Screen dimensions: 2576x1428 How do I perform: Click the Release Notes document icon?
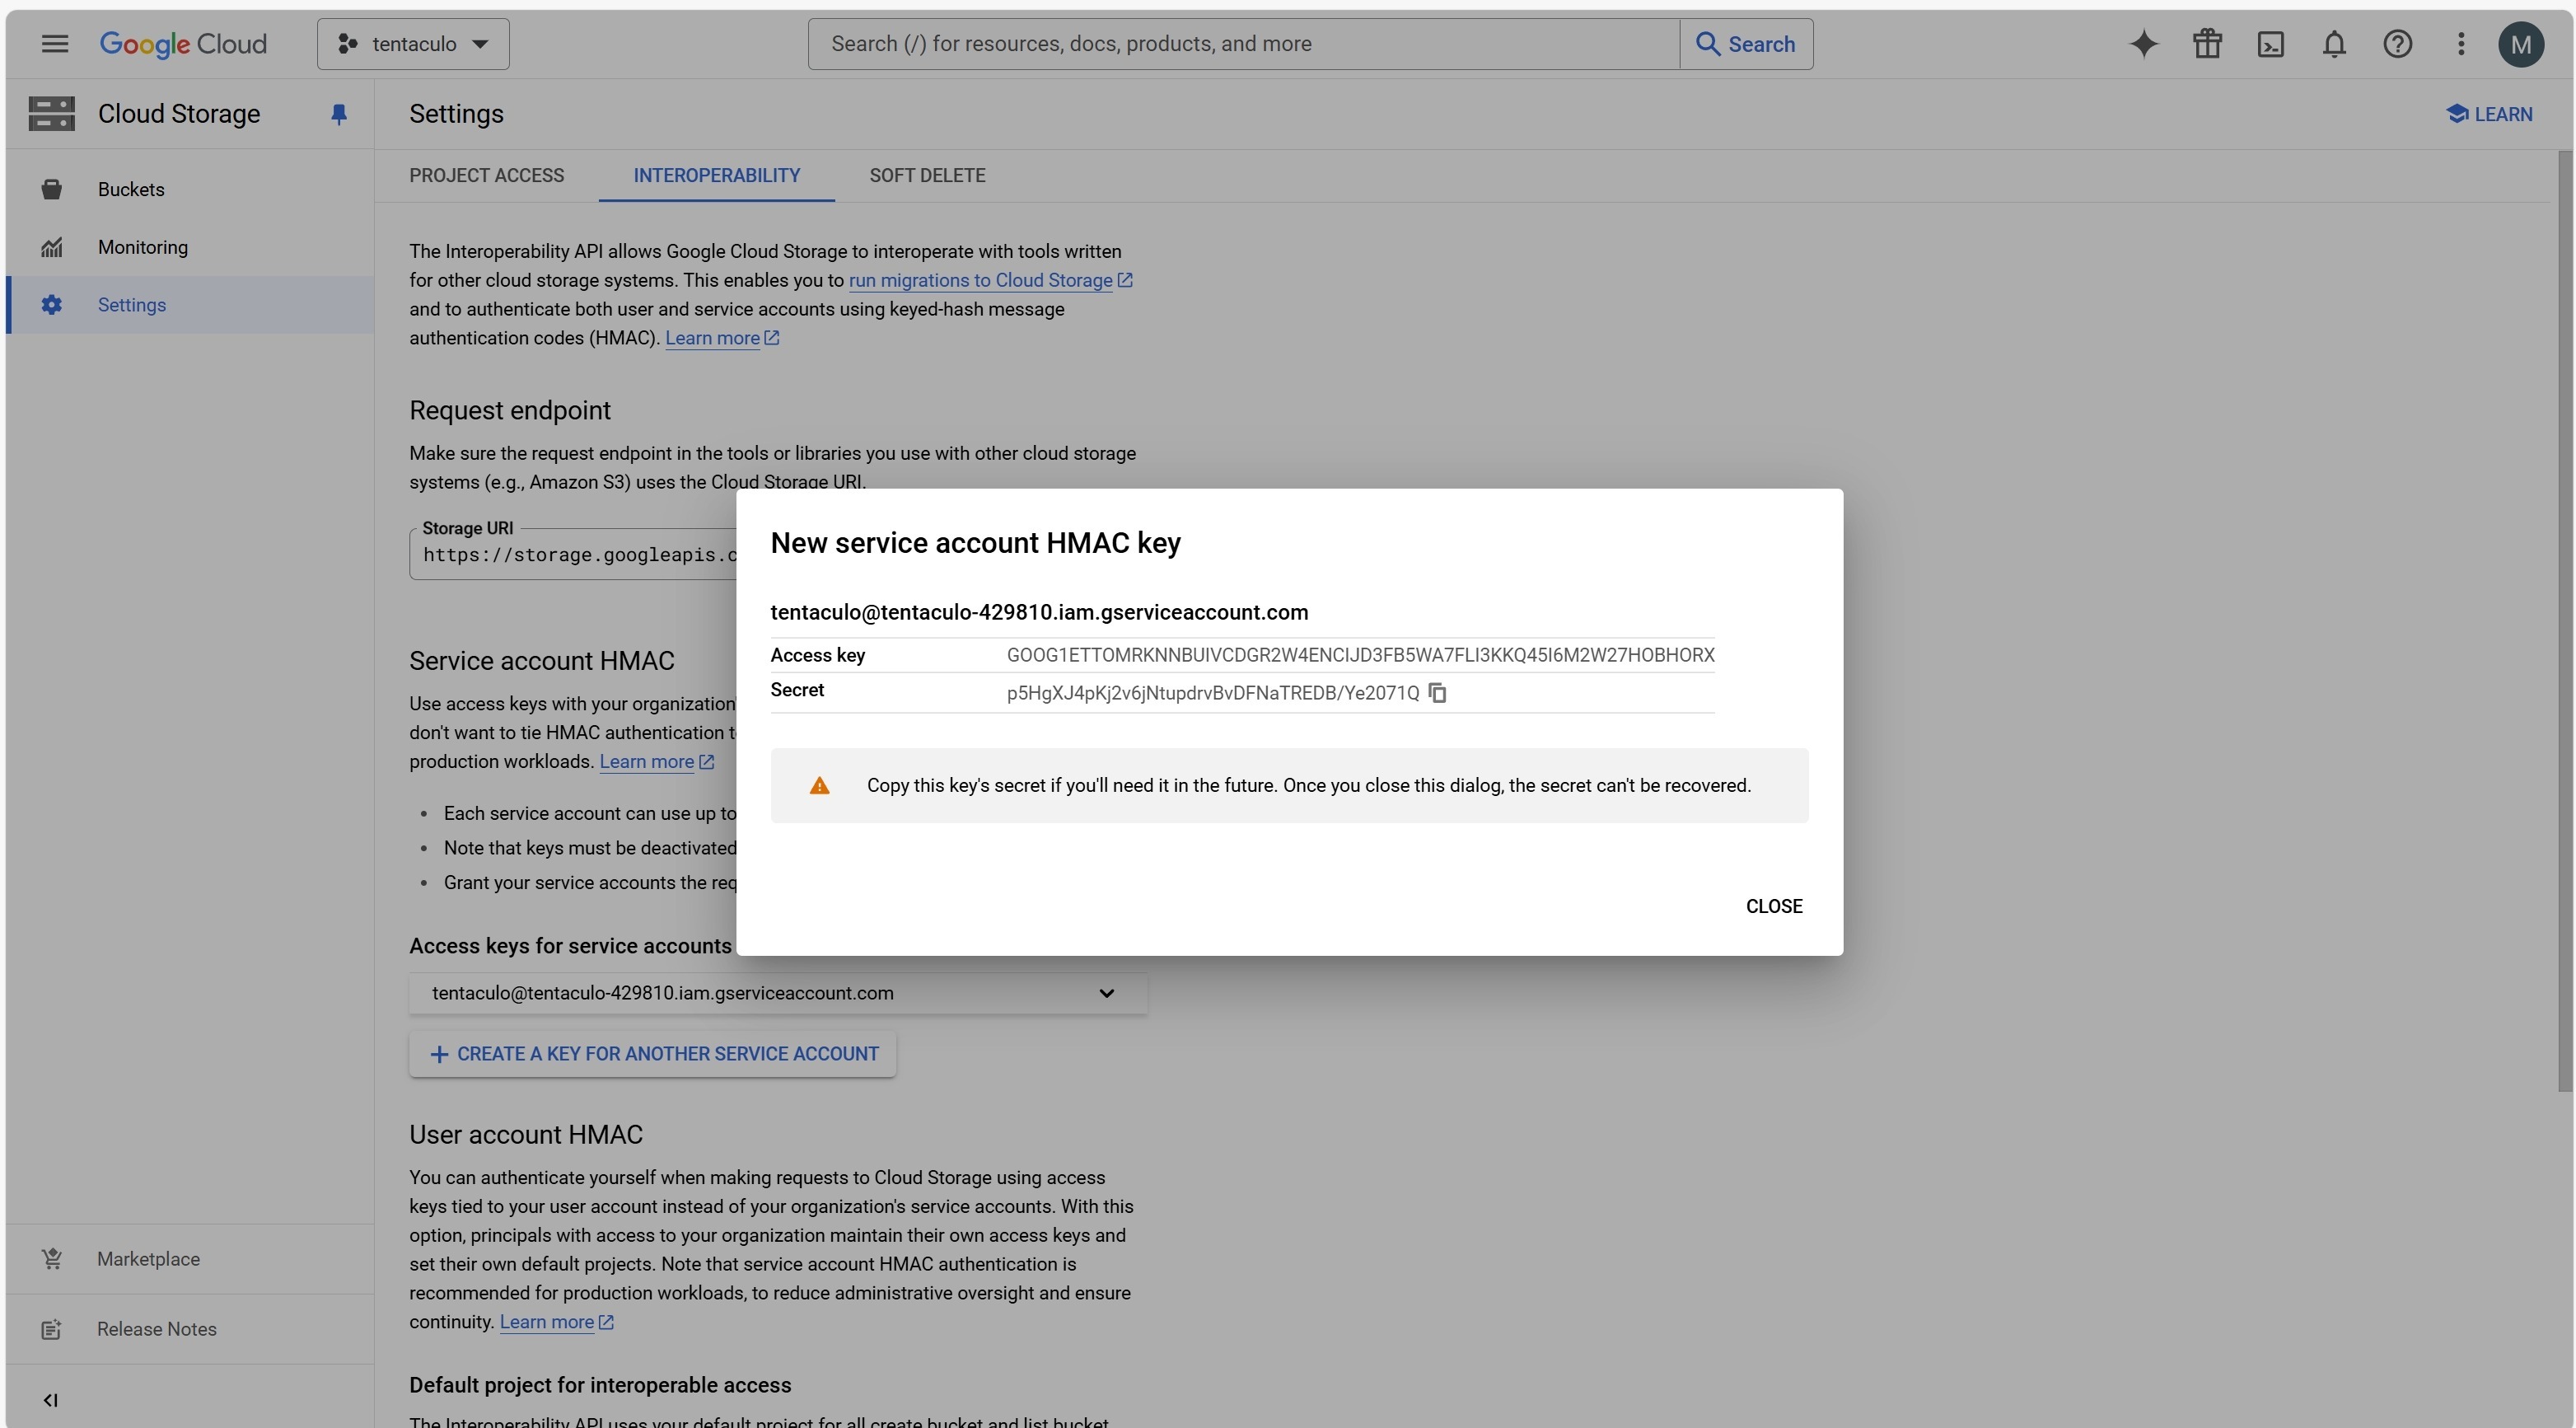[52, 1329]
